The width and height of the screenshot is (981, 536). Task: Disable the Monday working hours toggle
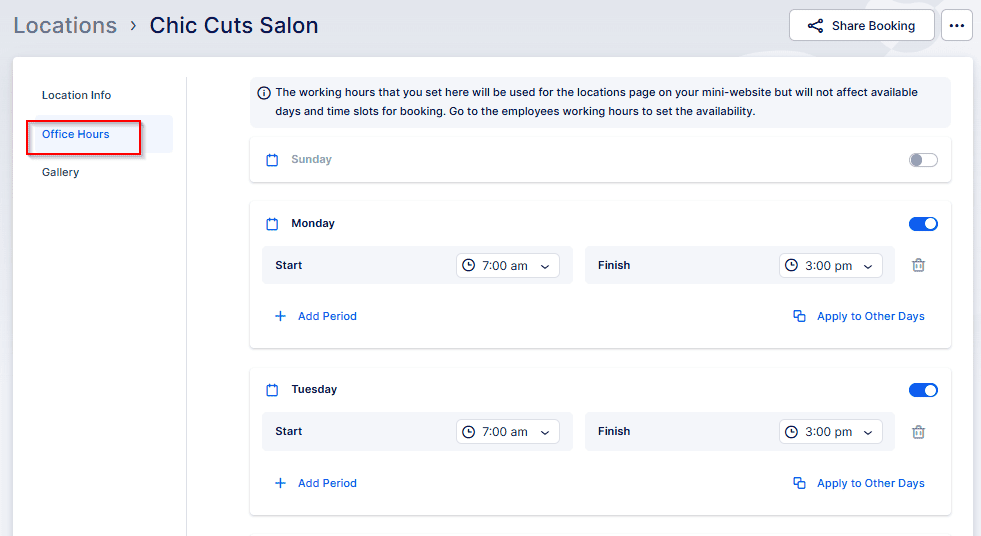pyautogui.click(x=923, y=224)
